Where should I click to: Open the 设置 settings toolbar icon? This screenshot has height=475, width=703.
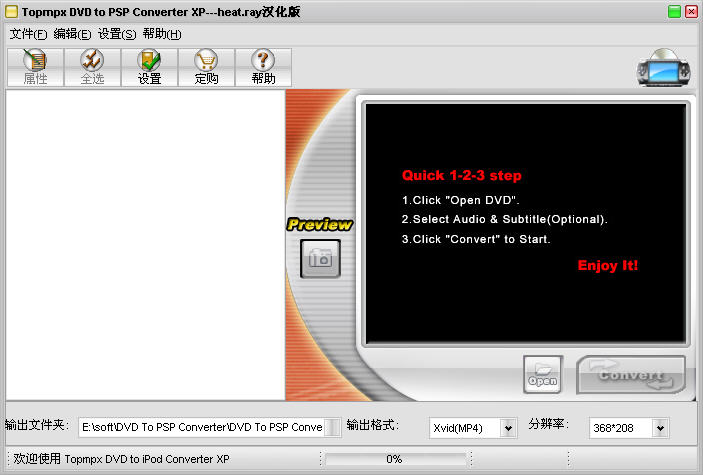(149, 67)
